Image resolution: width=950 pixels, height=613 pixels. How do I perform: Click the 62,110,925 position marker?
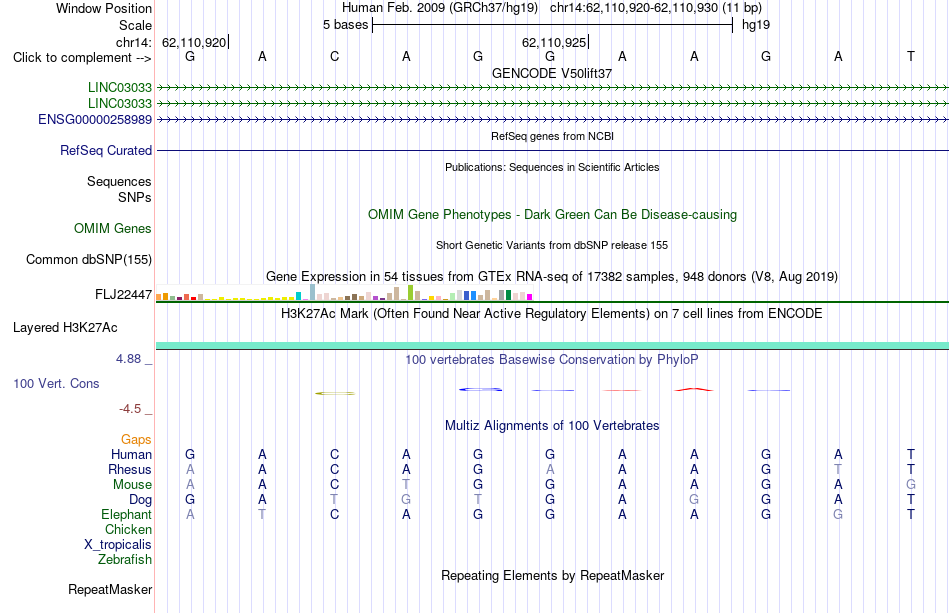click(554, 42)
